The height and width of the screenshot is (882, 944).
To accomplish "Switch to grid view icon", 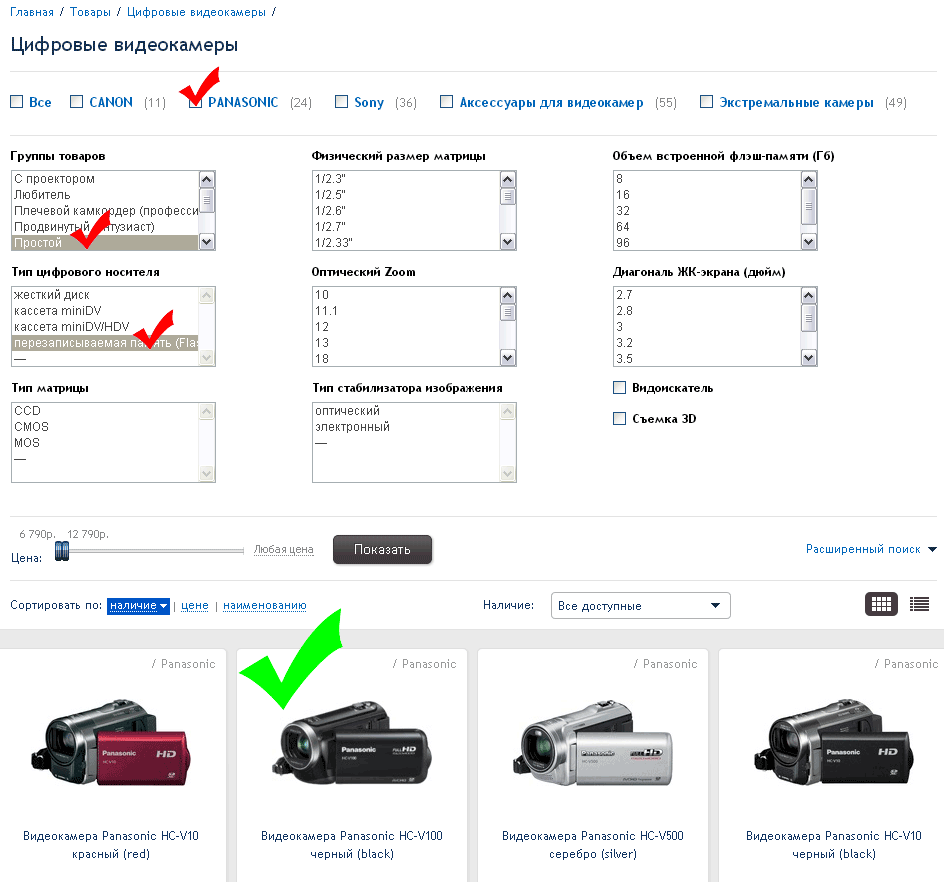I will [881, 604].
